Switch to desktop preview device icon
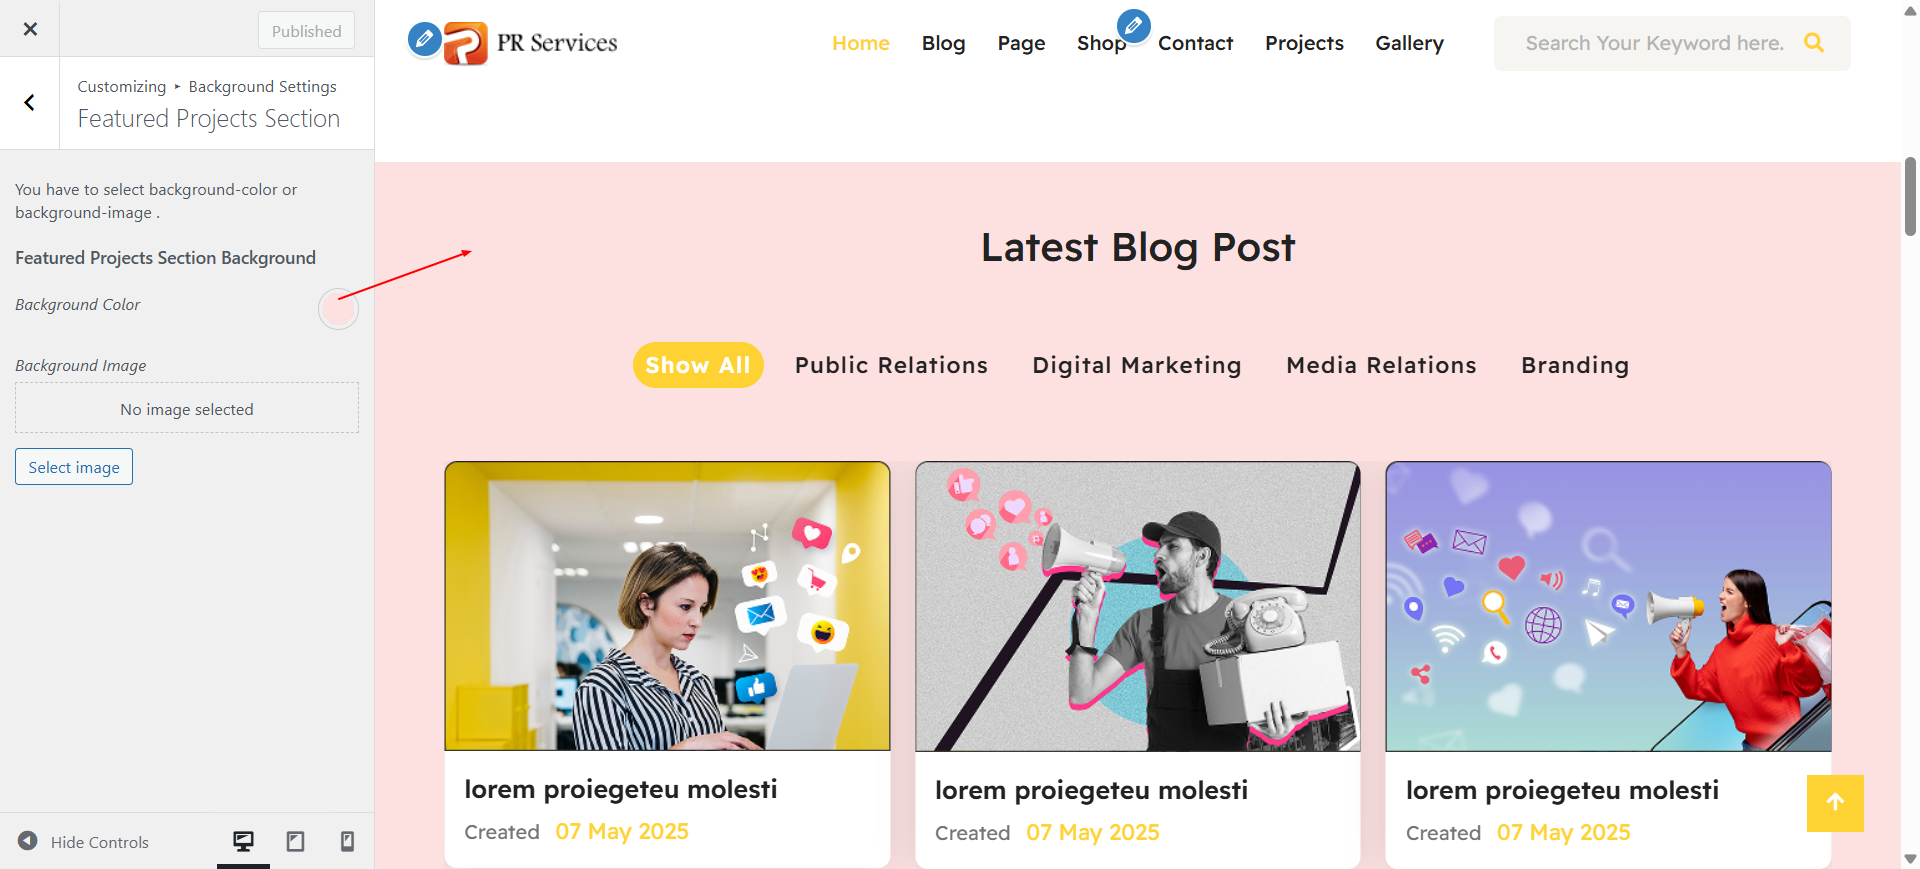This screenshot has height=869, width=1920. 243,841
